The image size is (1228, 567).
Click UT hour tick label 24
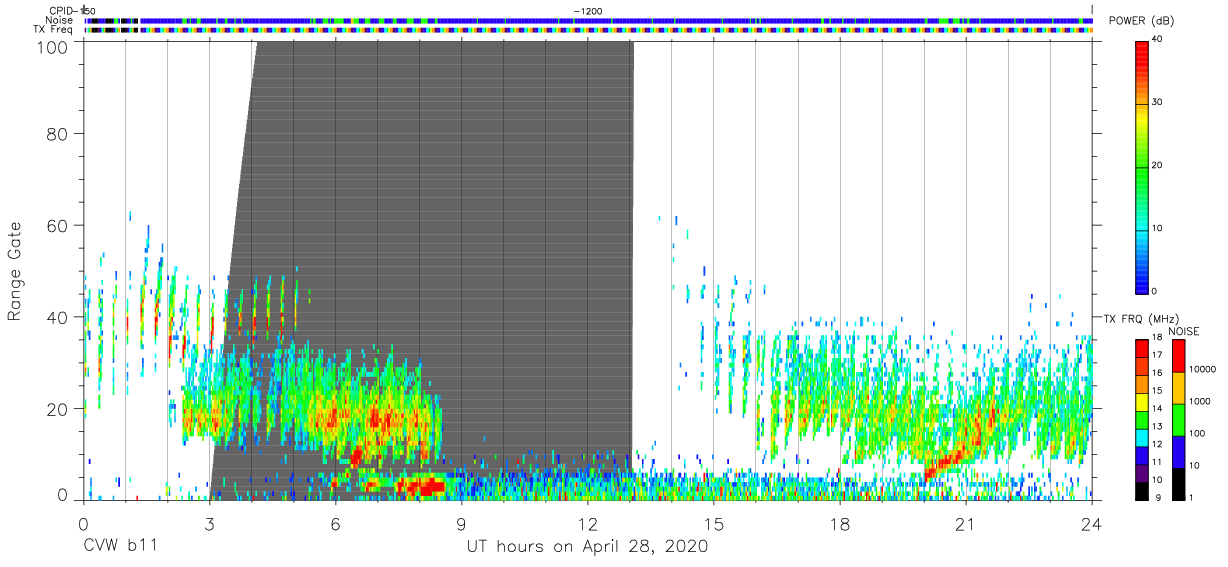point(1092,524)
